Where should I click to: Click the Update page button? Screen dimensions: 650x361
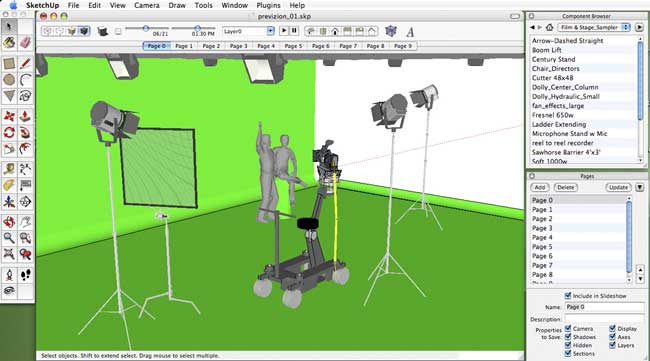pos(618,187)
